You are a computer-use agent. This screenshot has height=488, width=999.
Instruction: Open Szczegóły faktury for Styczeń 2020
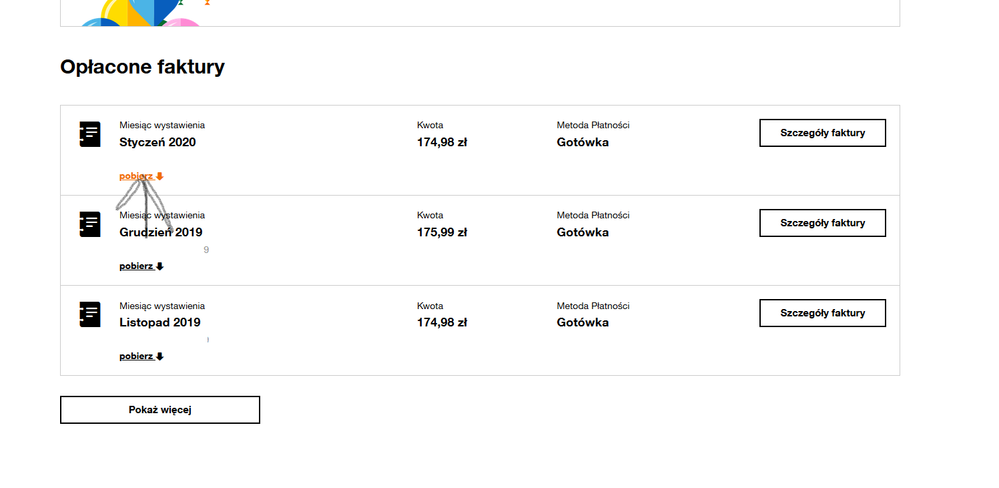(822, 133)
